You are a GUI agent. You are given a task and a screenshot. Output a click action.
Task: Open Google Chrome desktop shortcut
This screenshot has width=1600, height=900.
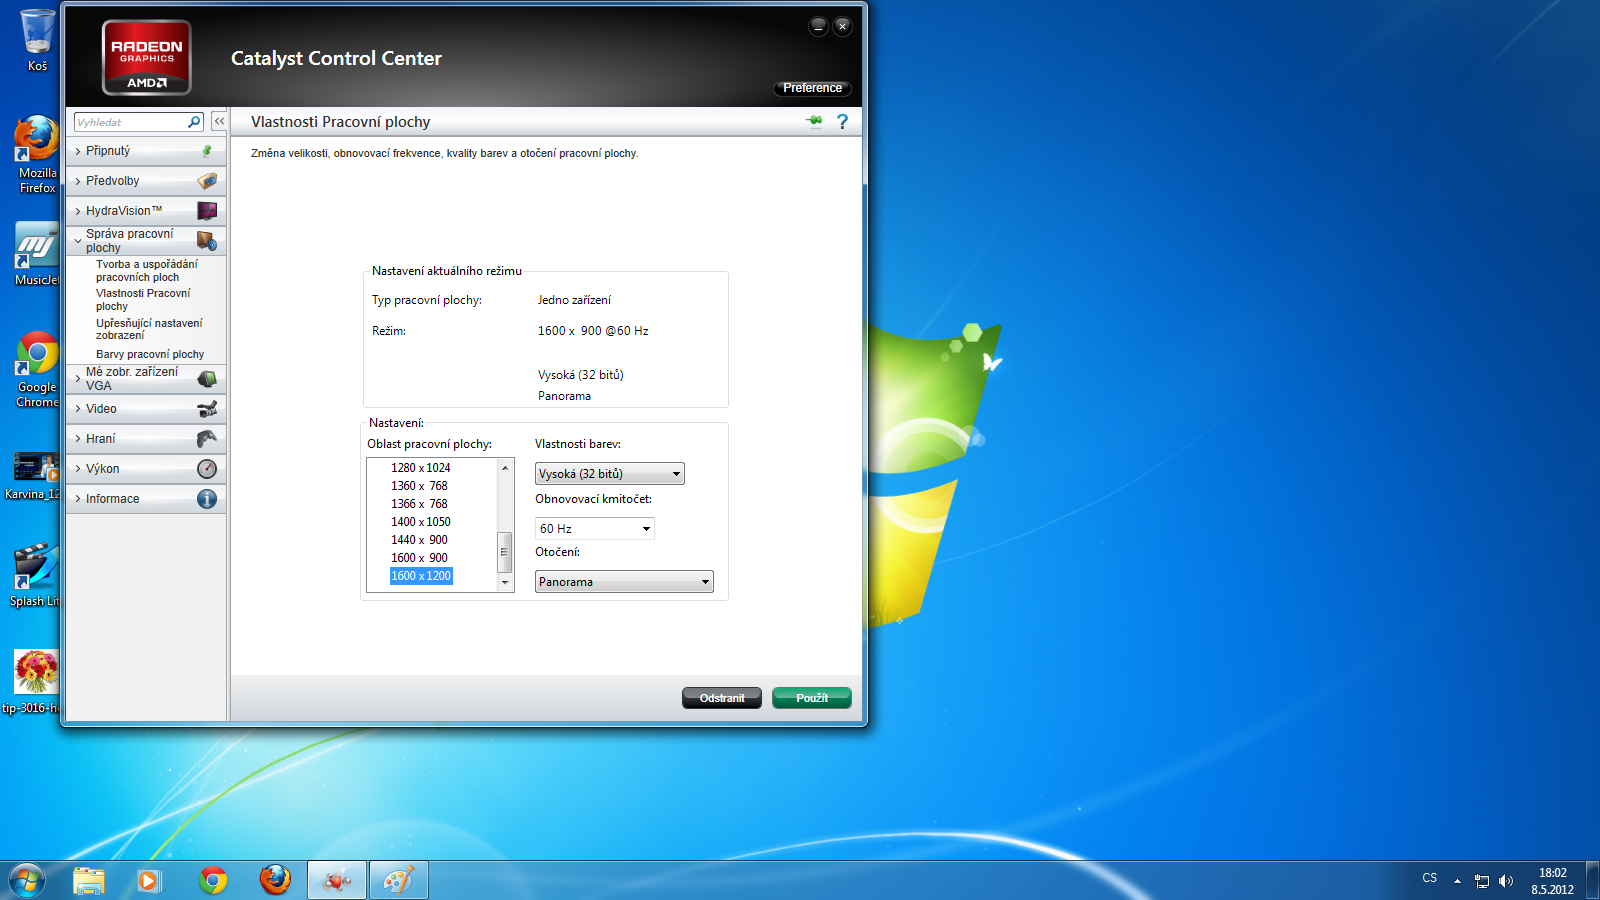(37, 370)
